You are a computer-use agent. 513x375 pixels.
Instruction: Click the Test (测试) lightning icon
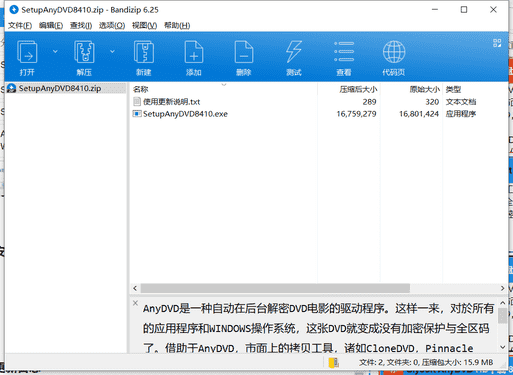pyautogui.click(x=294, y=52)
